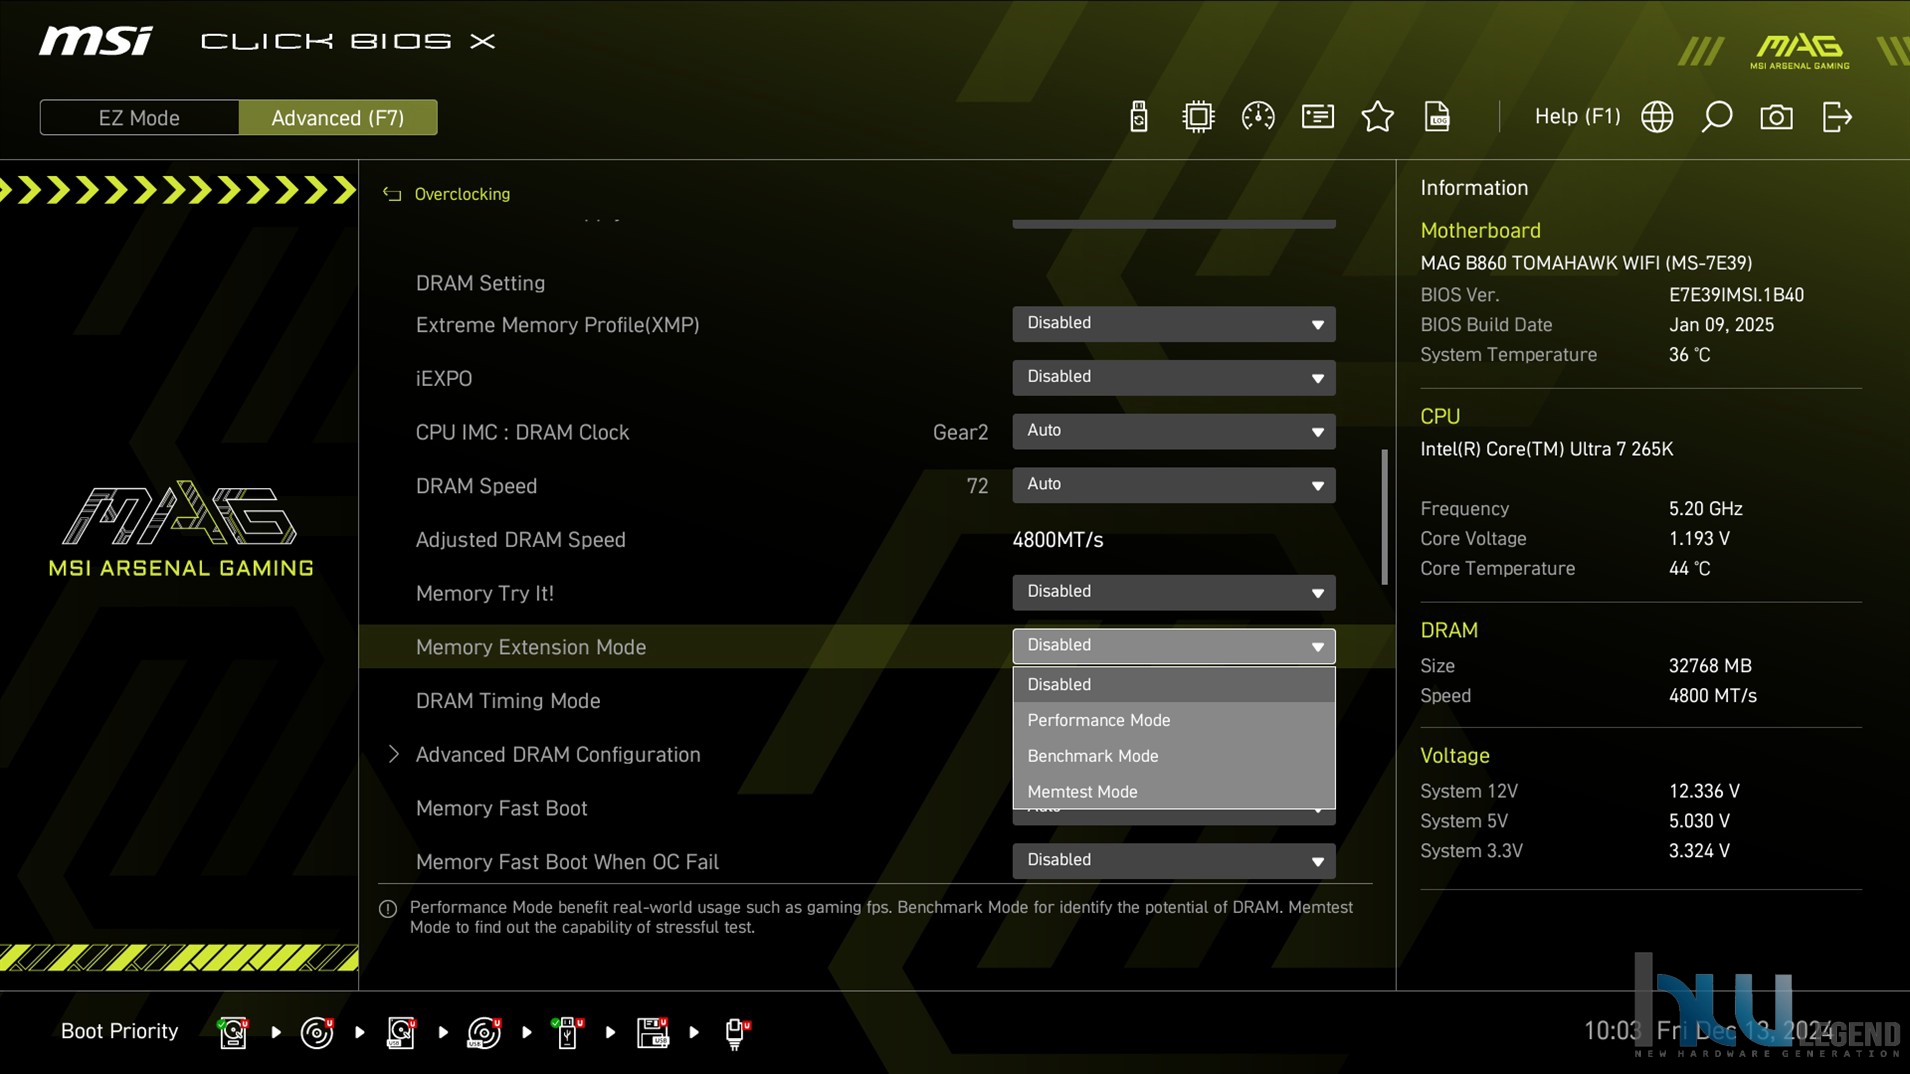The width and height of the screenshot is (1910, 1074).
Task: Select the DRAM Timing Mode row
Action: click(507, 701)
